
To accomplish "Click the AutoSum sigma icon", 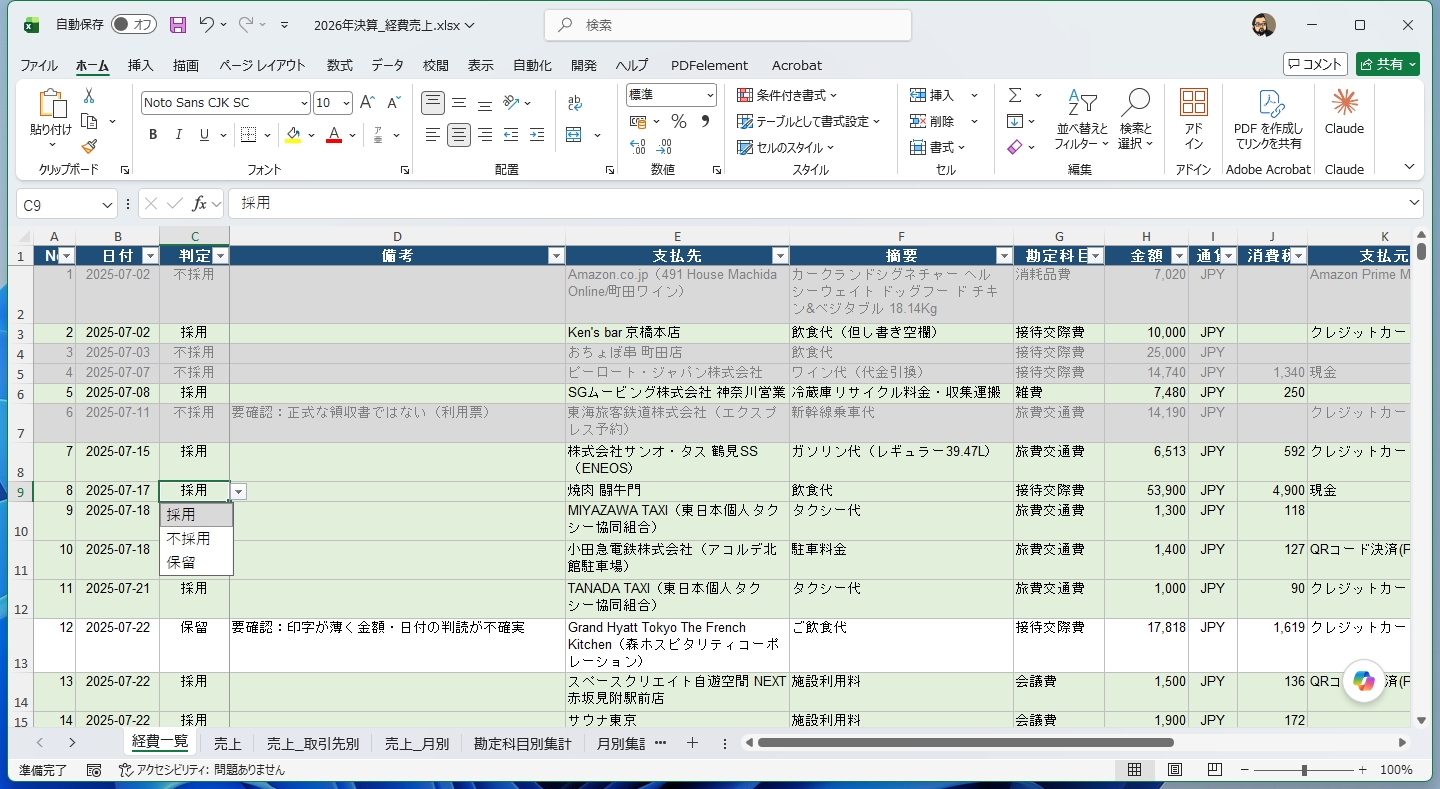I will pyautogui.click(x=1015, y=95).
